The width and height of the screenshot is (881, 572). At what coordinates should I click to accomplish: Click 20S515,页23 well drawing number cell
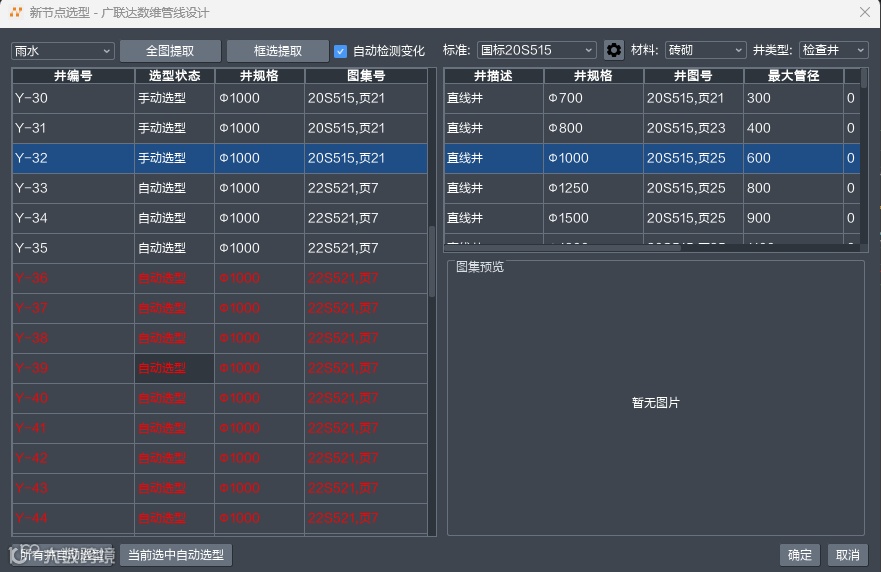pos(693,128)
